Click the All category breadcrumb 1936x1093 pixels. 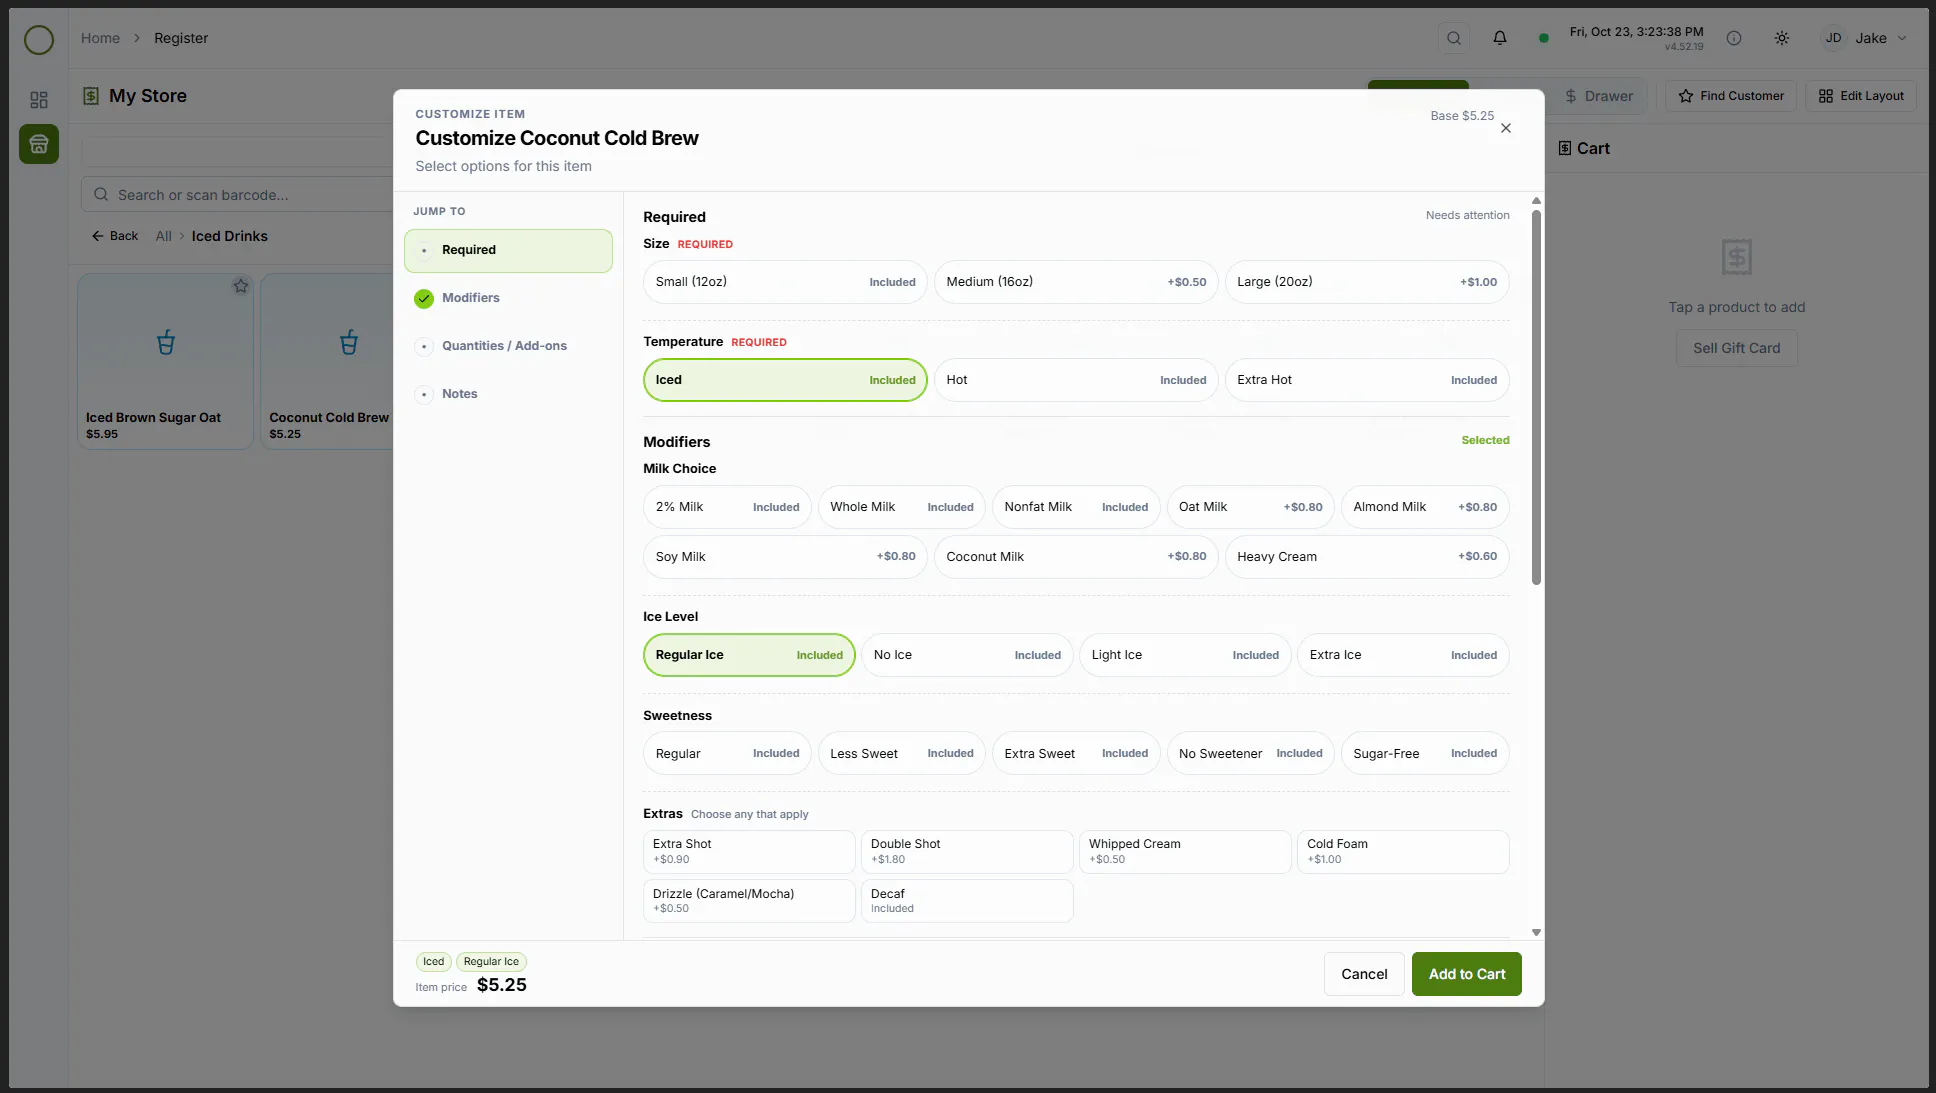[x=163, y=236]
